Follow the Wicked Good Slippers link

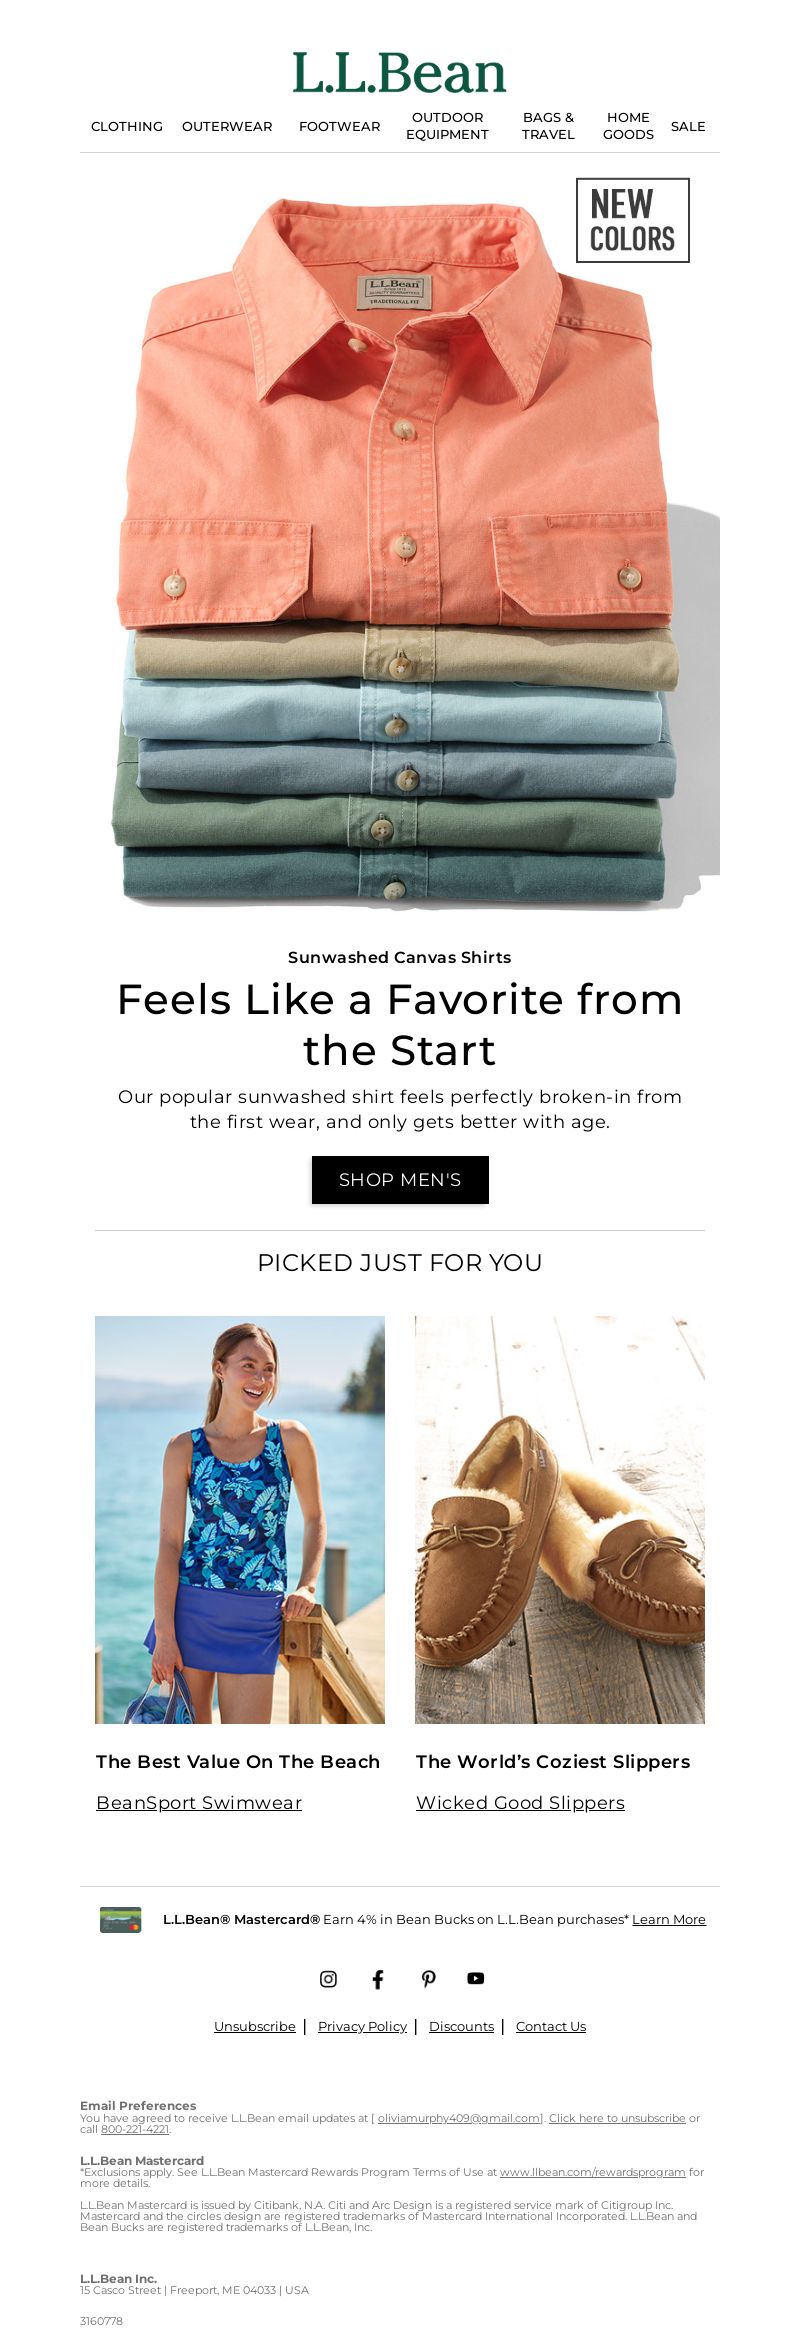coord(520,1802)
